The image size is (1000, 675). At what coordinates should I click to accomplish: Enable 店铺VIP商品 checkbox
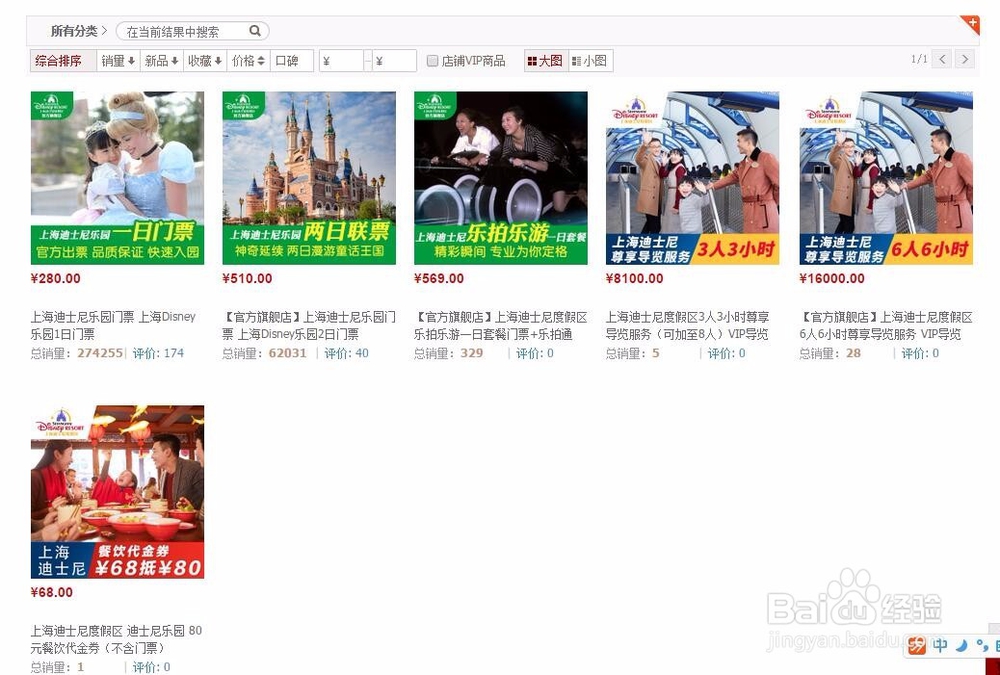click(x=432, y=61)
